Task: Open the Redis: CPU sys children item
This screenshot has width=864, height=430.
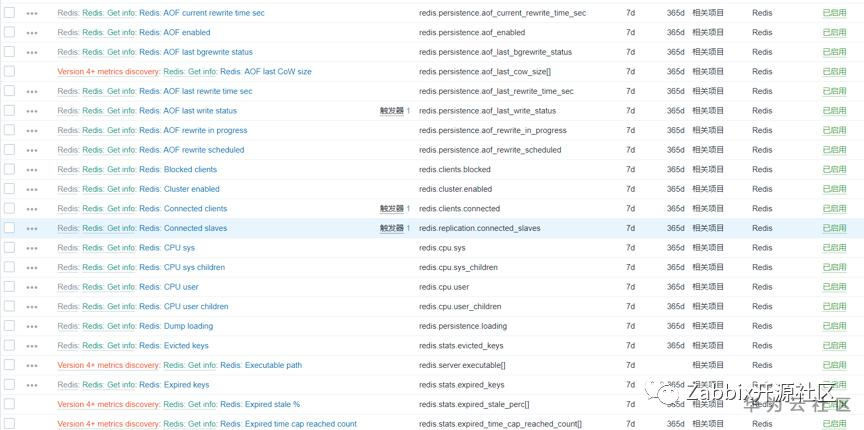Action: tap(182, 267)
